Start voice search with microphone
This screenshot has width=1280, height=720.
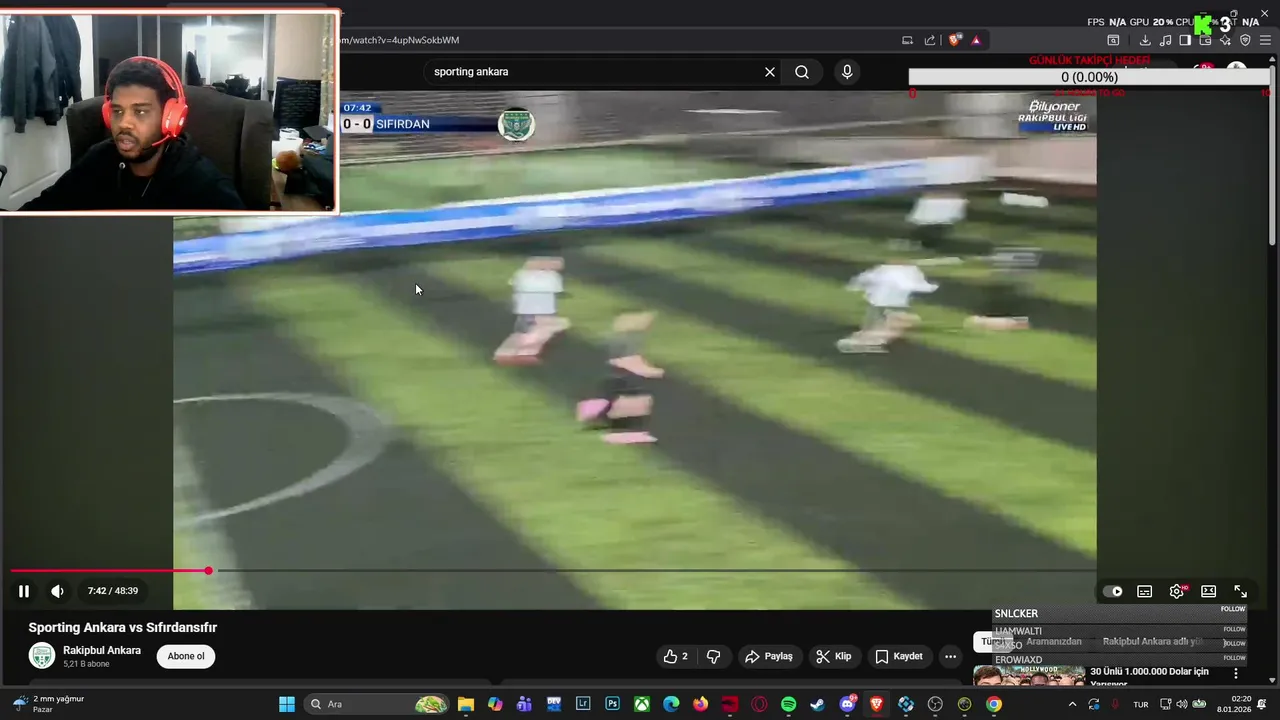(x=847, y=72)
